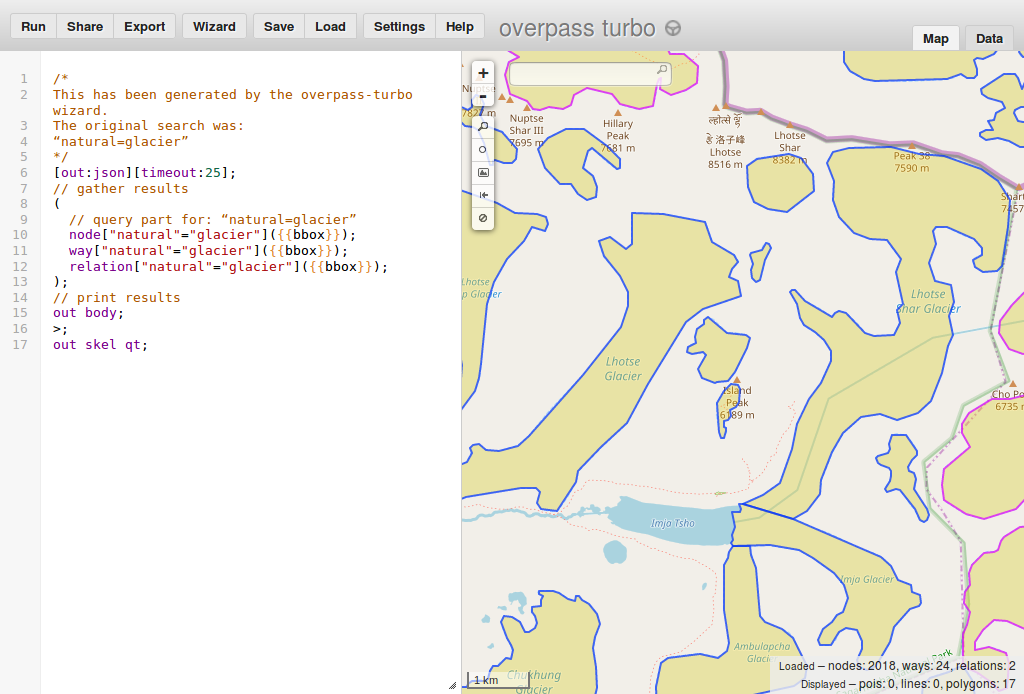The image size is (1024, 694).
Task: Open the Load query dialog
Action: point(330,26)
